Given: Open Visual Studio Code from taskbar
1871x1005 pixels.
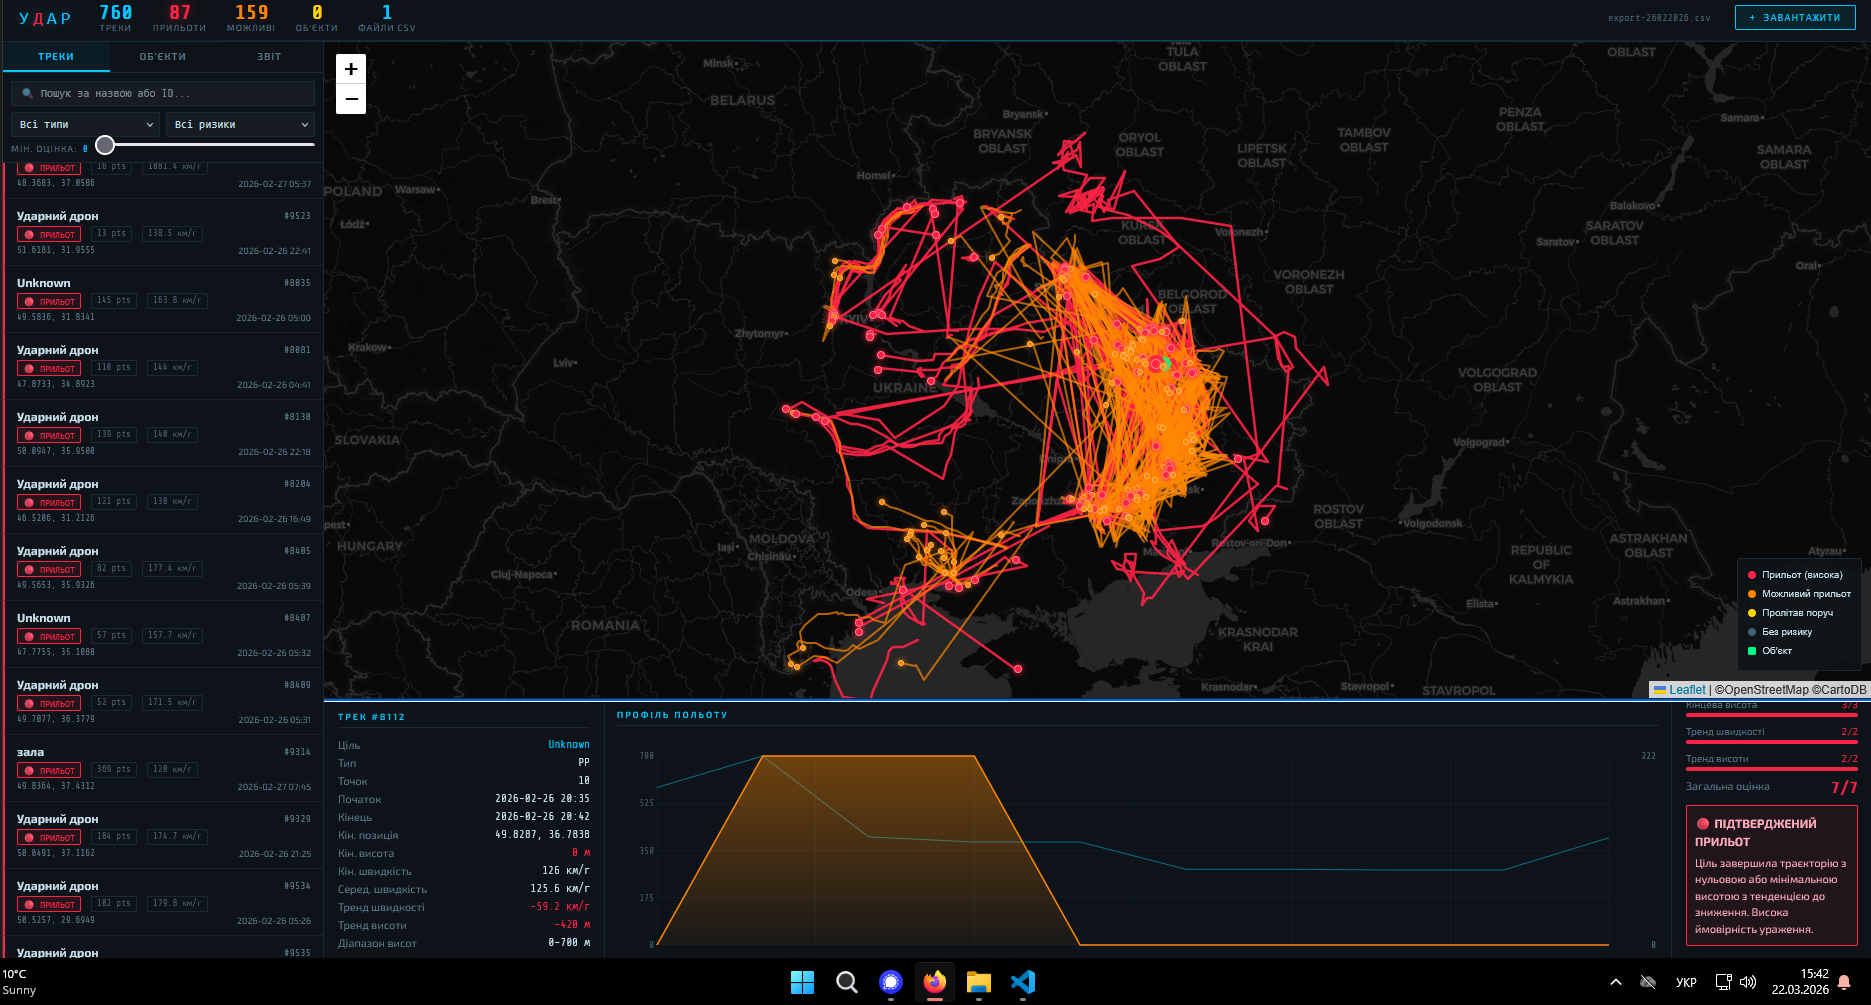Looking at the screenshot, I should (1022, 982).
